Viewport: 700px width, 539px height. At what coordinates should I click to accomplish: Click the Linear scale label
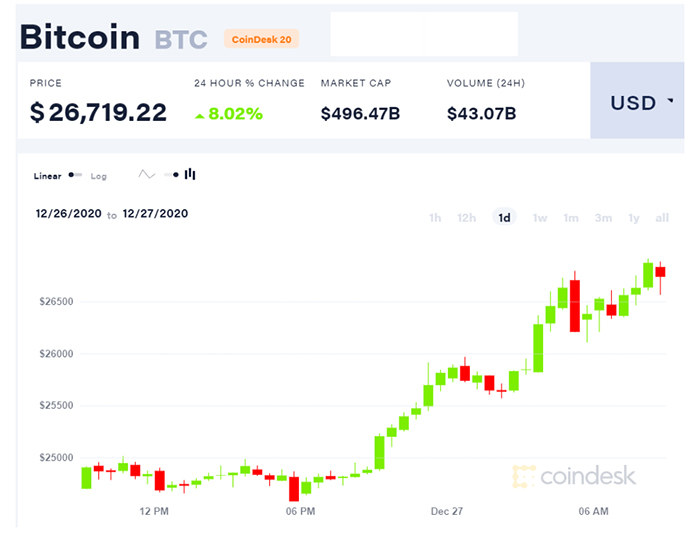tap(47, 176)
